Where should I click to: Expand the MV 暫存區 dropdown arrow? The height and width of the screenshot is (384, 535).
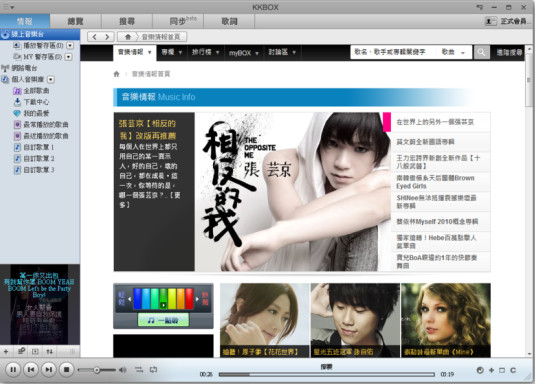coord(69,57)
